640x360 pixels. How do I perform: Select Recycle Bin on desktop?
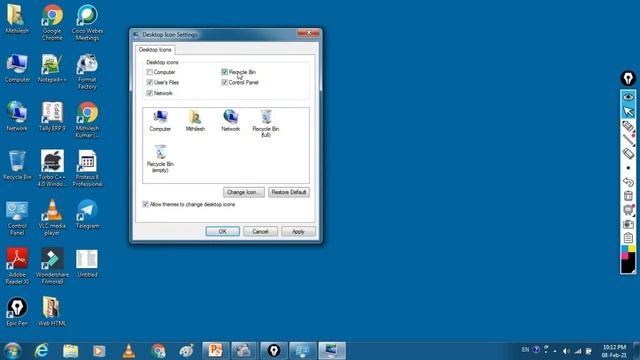[17, 165]
